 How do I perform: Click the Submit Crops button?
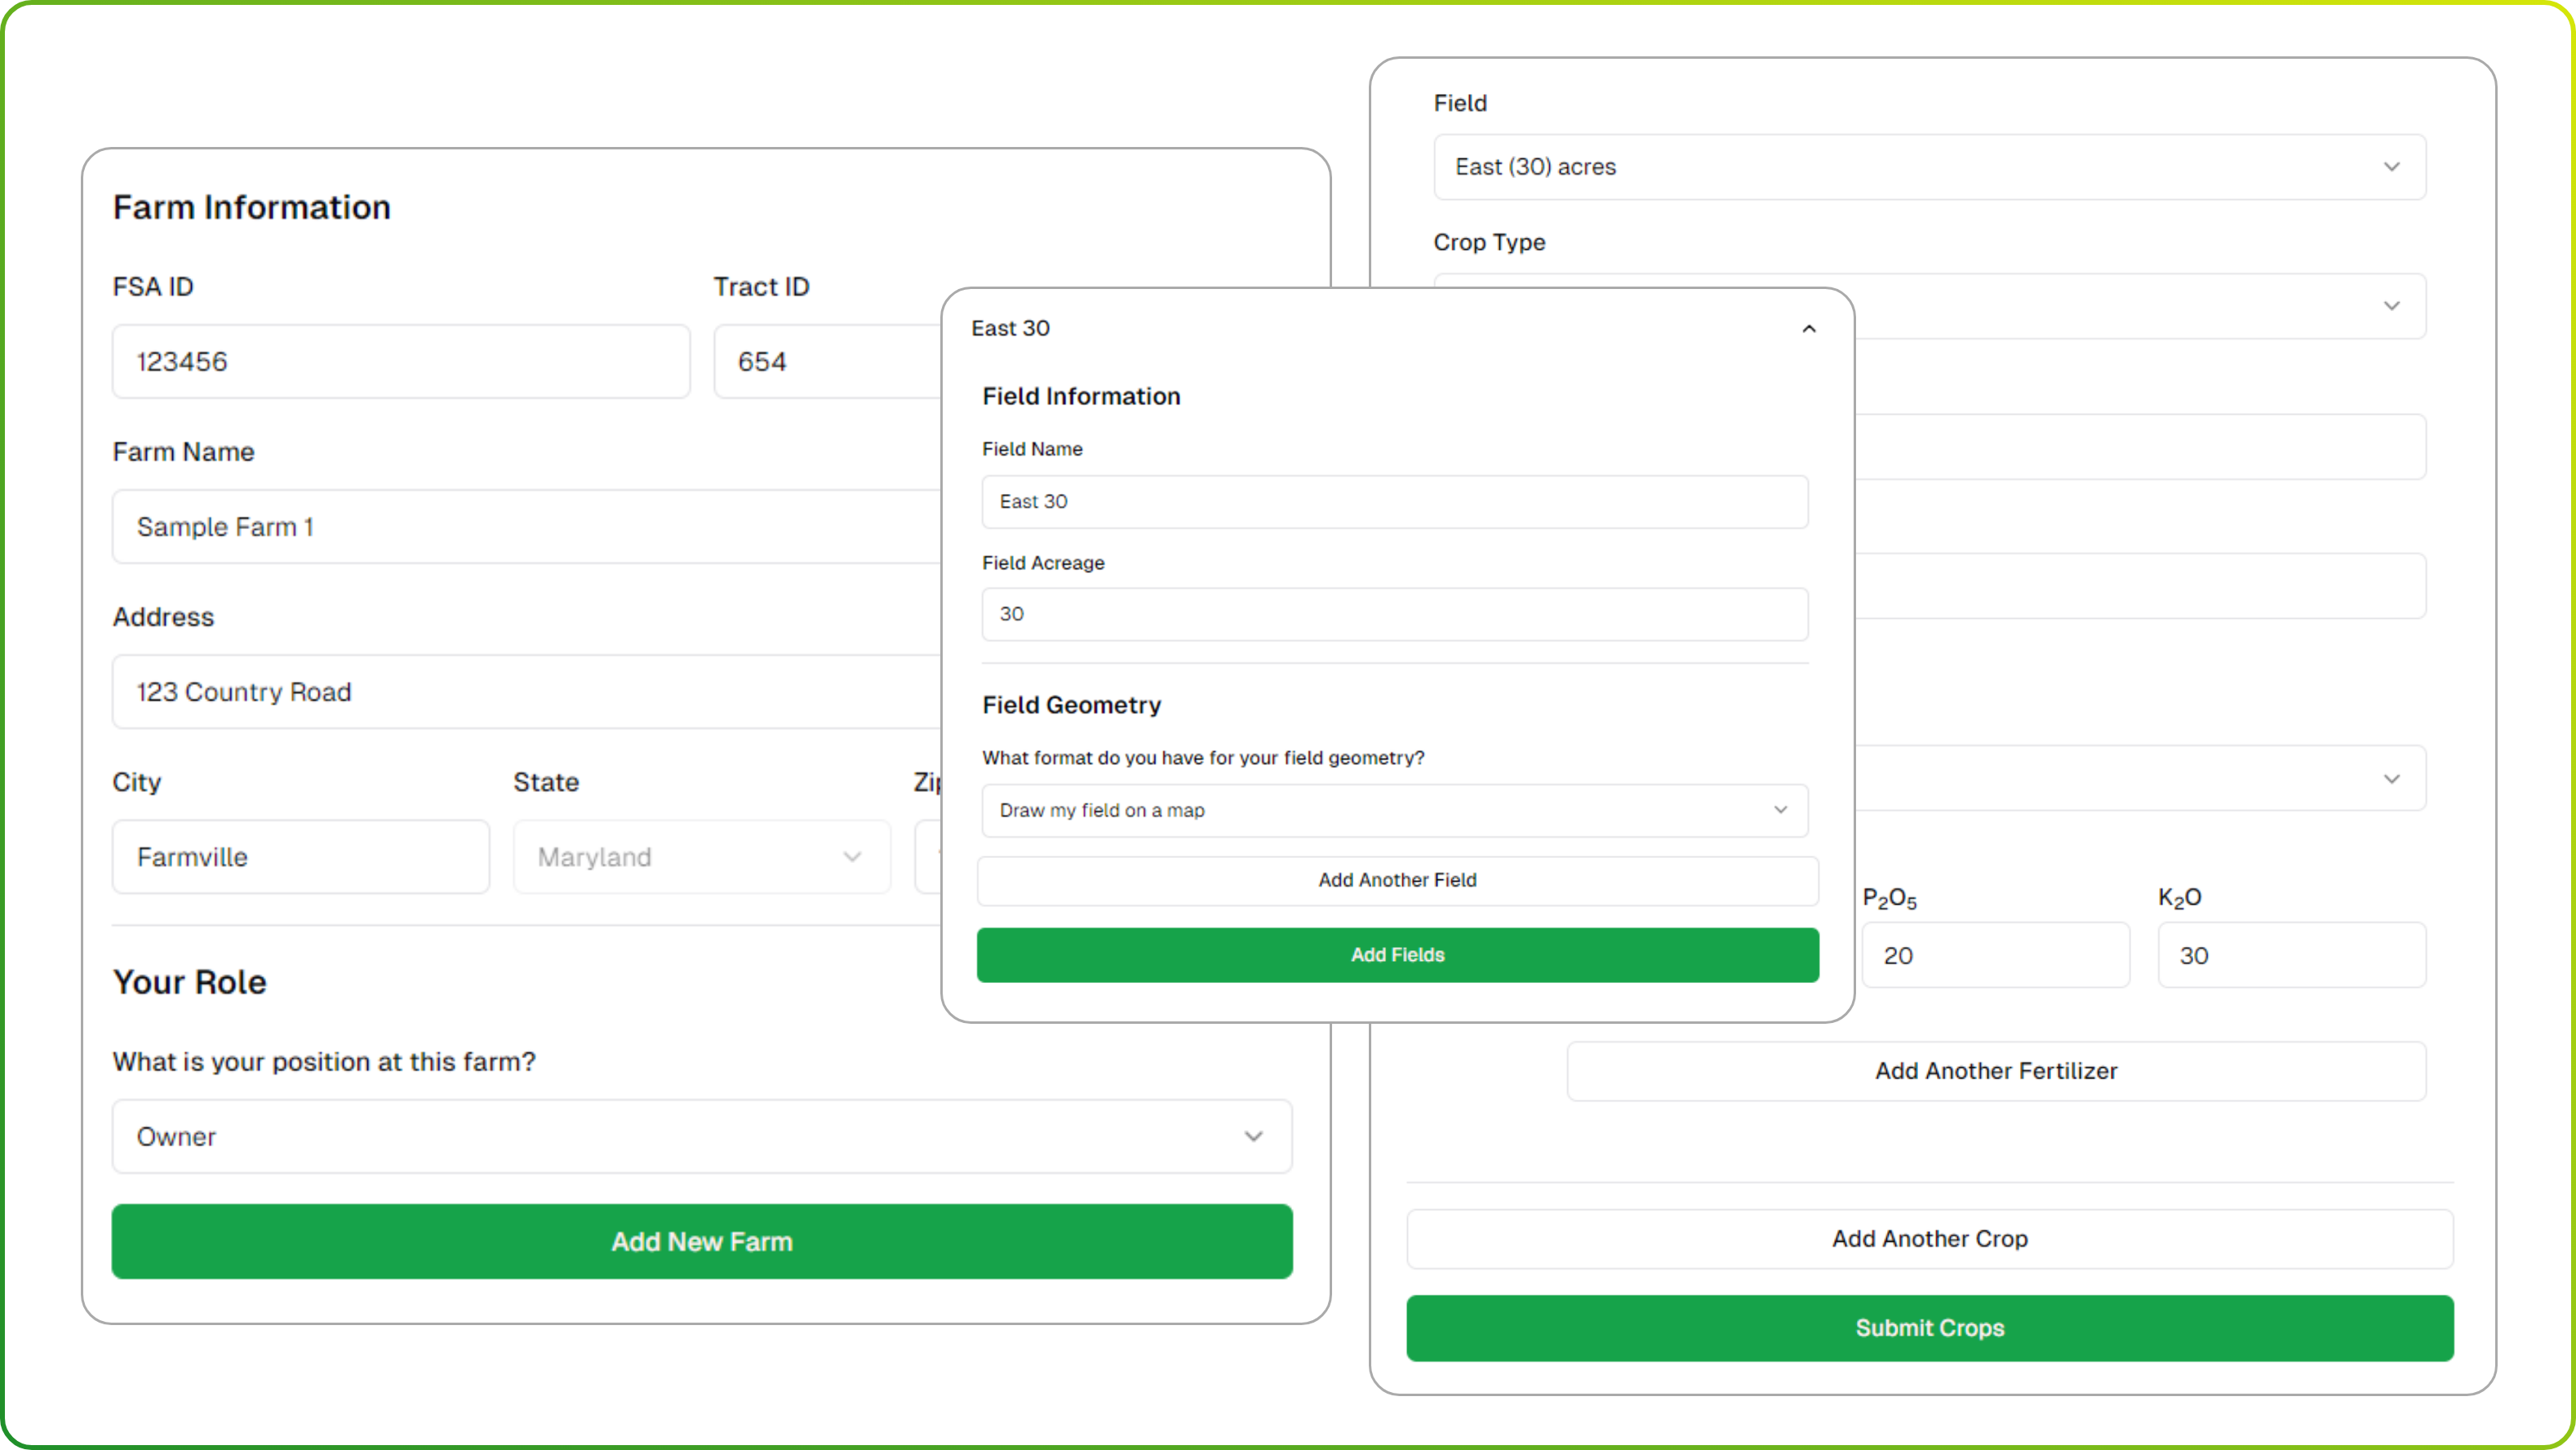click(1929, 1328)
